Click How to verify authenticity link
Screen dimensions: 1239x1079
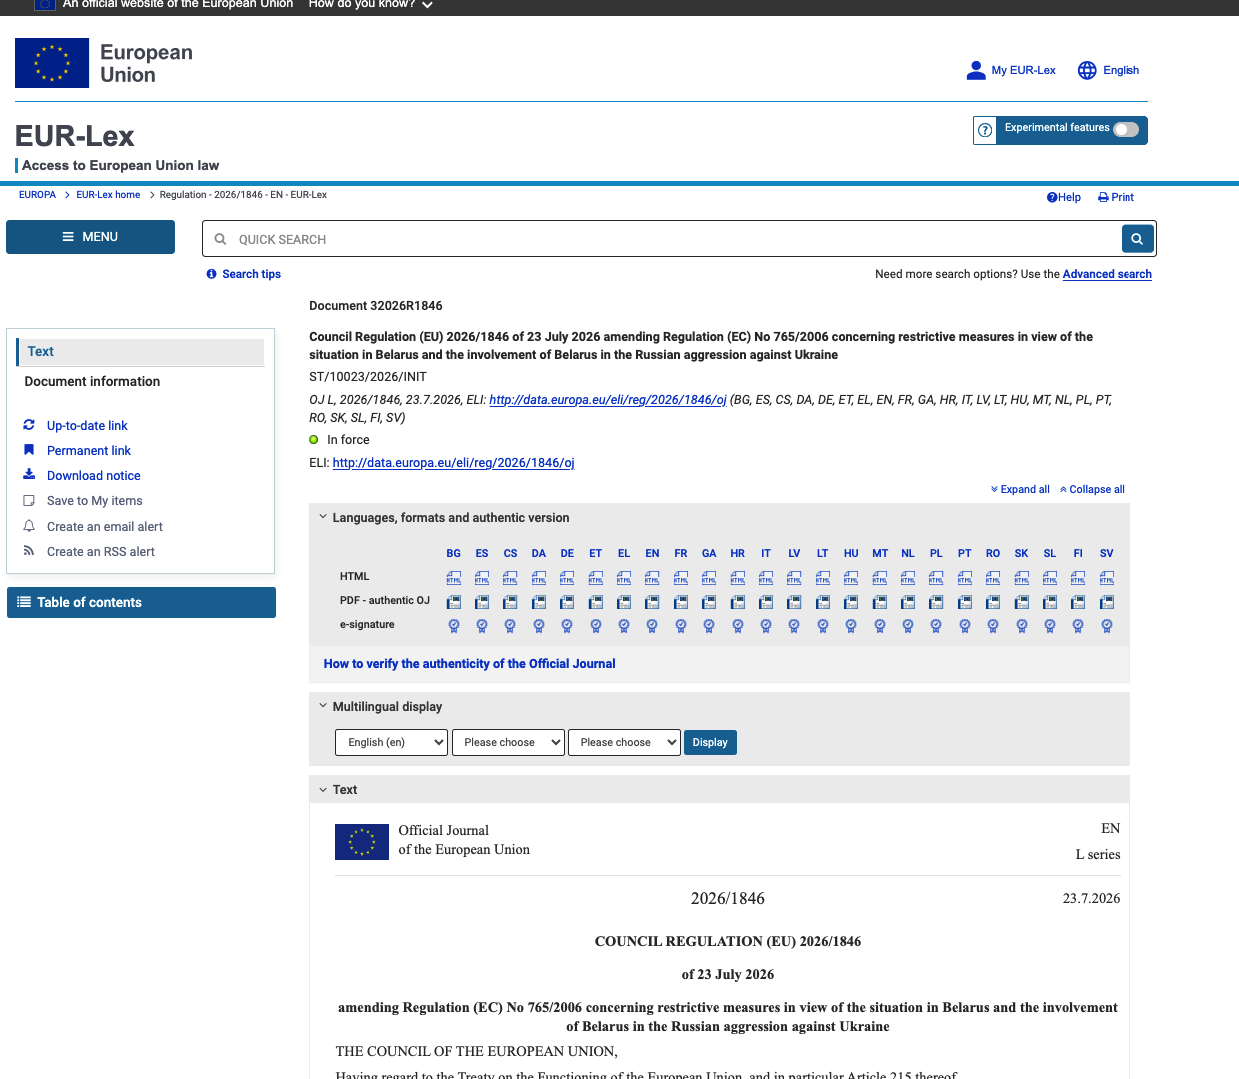point(469,663)
